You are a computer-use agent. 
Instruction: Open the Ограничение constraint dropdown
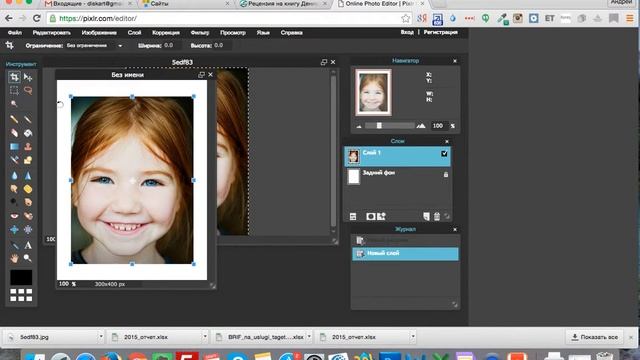94,46
